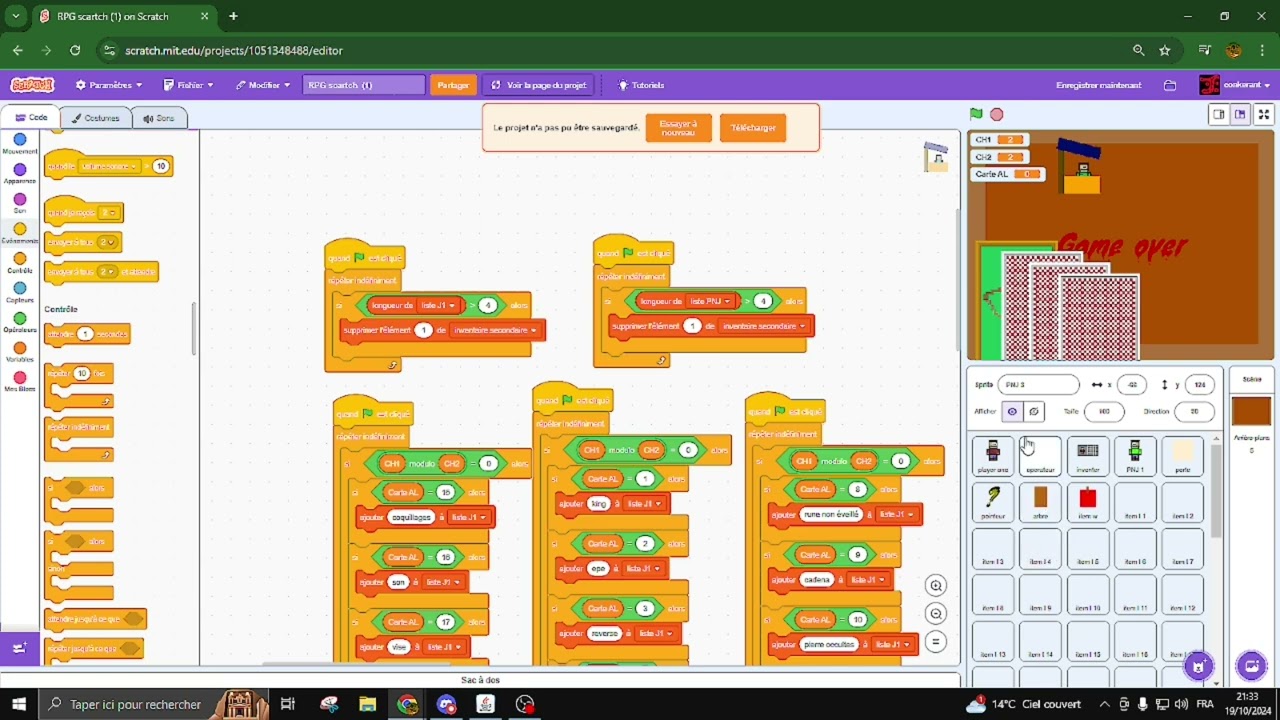Zoom in the code workspace
Image resolution: width=1280 pixels, height=720 pixels.
[x=936, y=586]
